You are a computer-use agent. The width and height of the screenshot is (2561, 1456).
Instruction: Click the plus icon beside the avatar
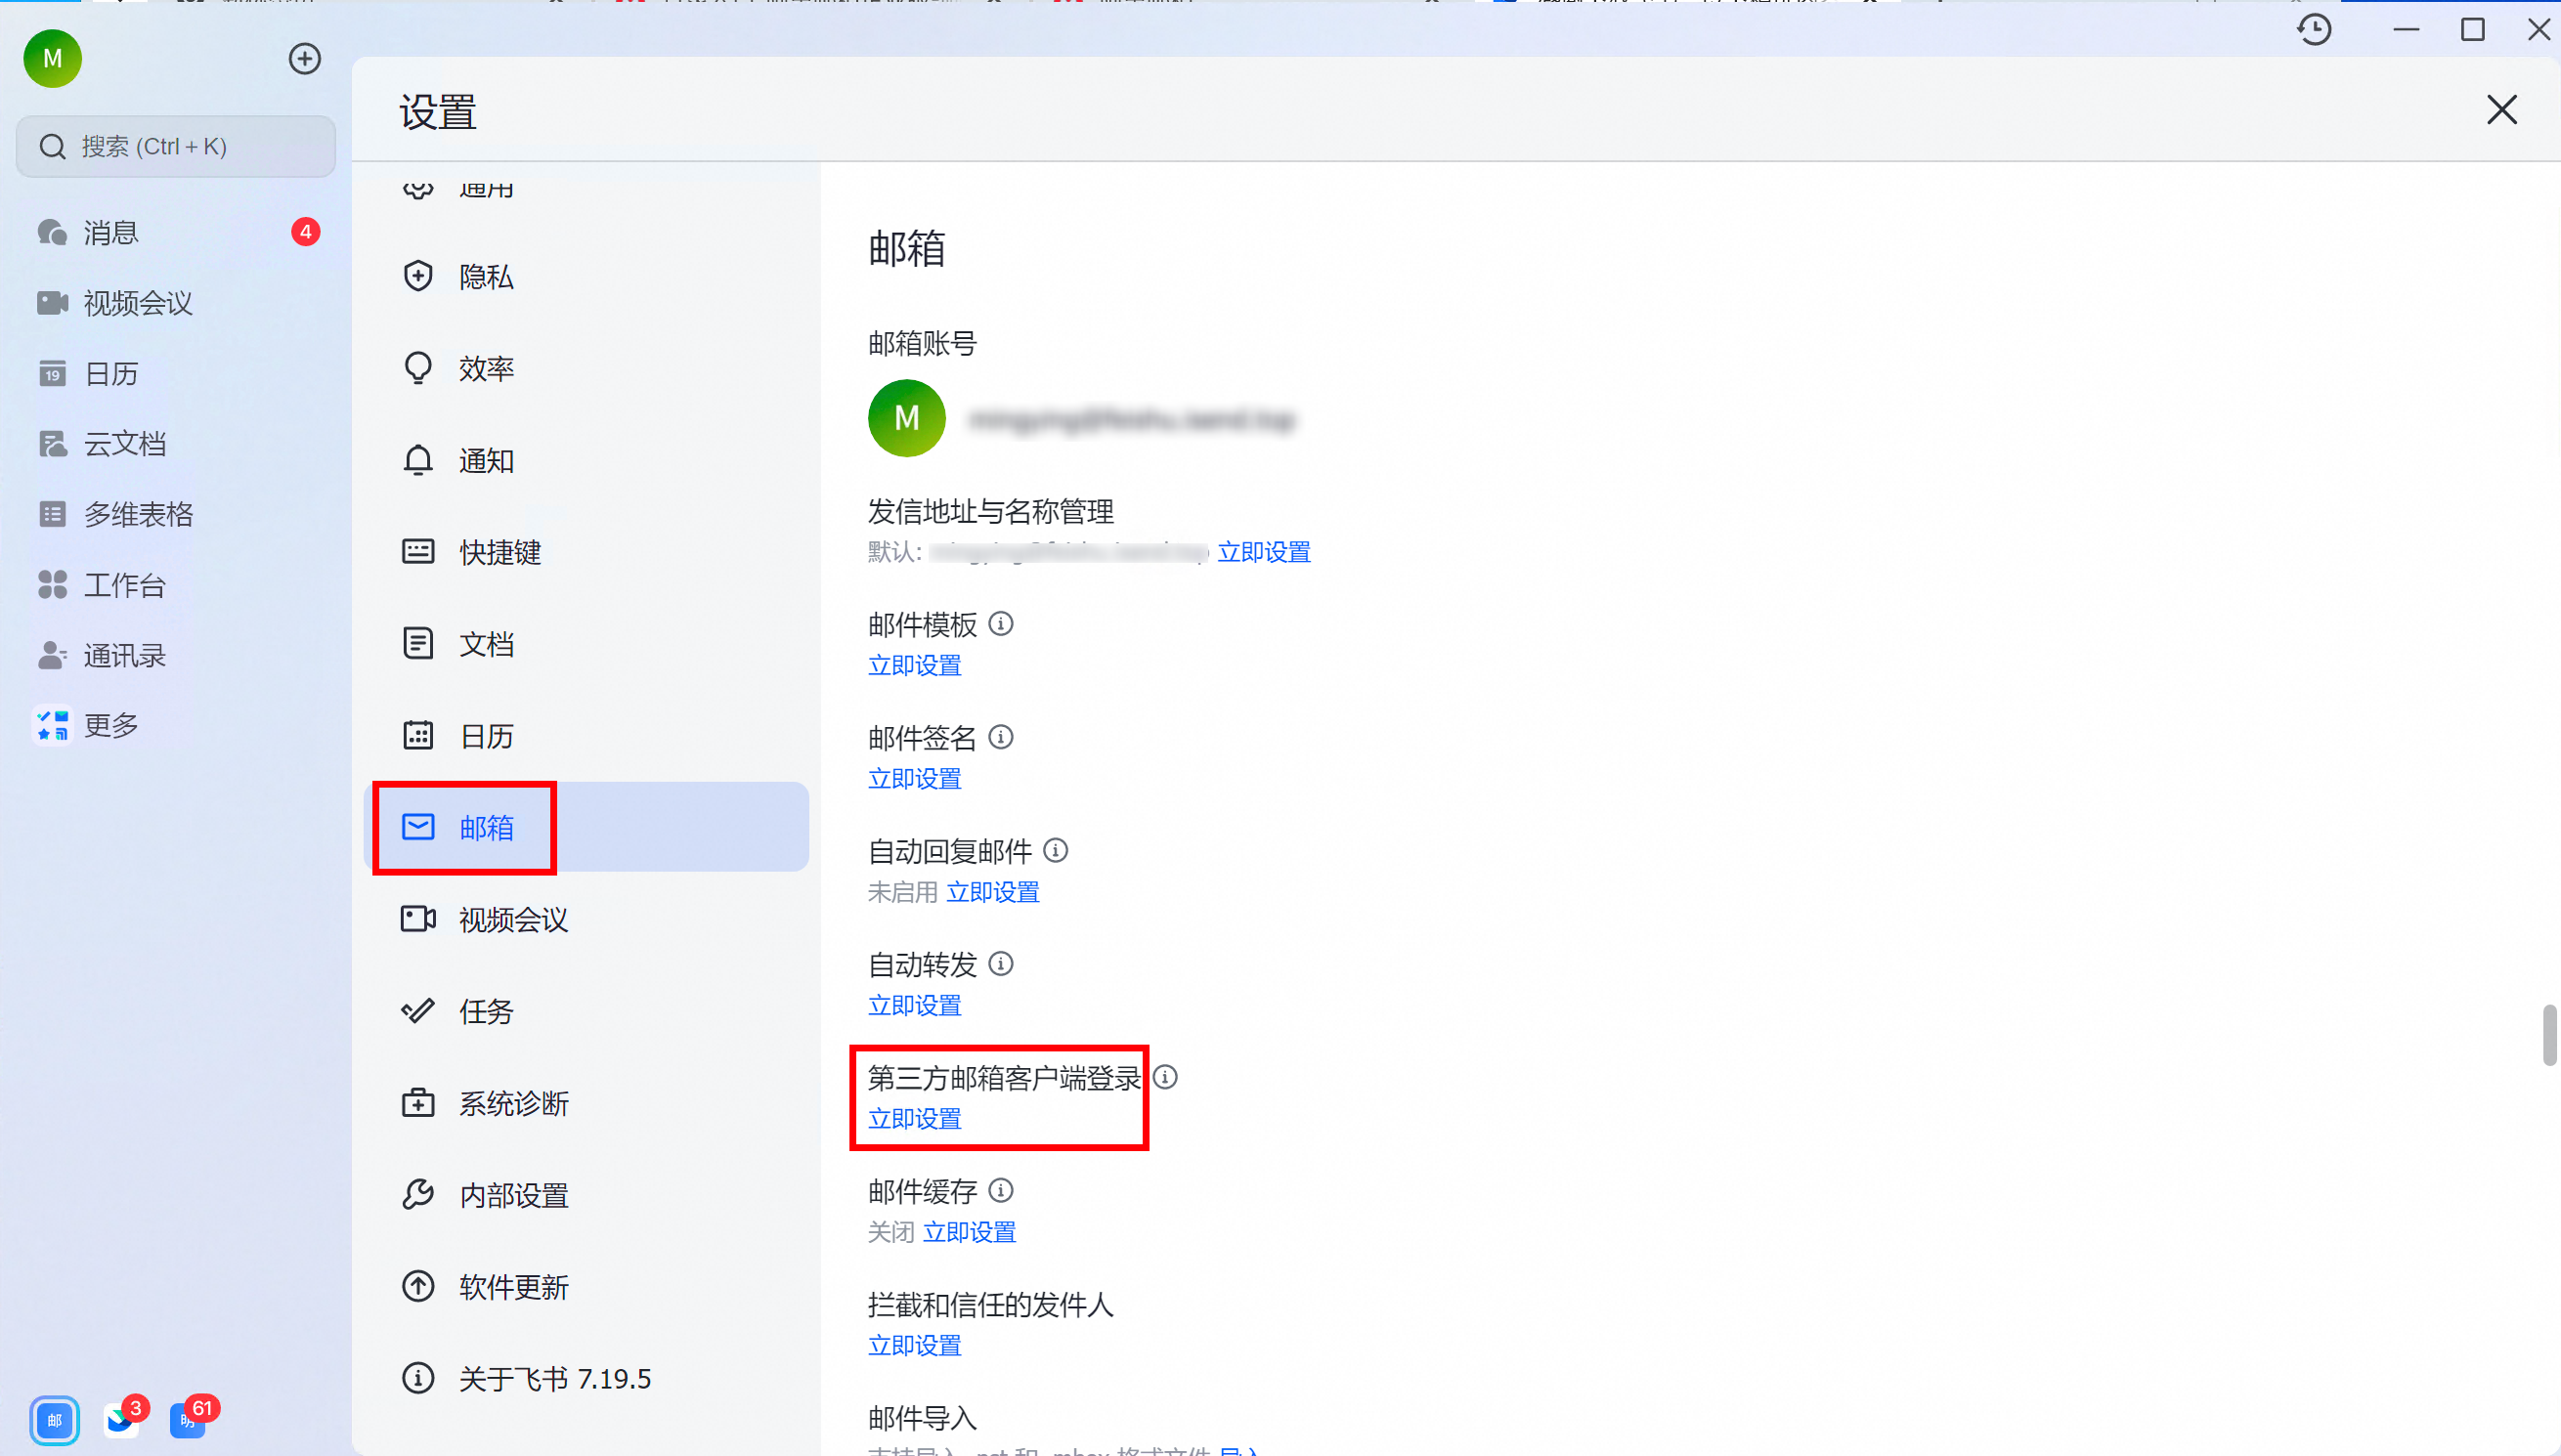[x=304, y=59]
